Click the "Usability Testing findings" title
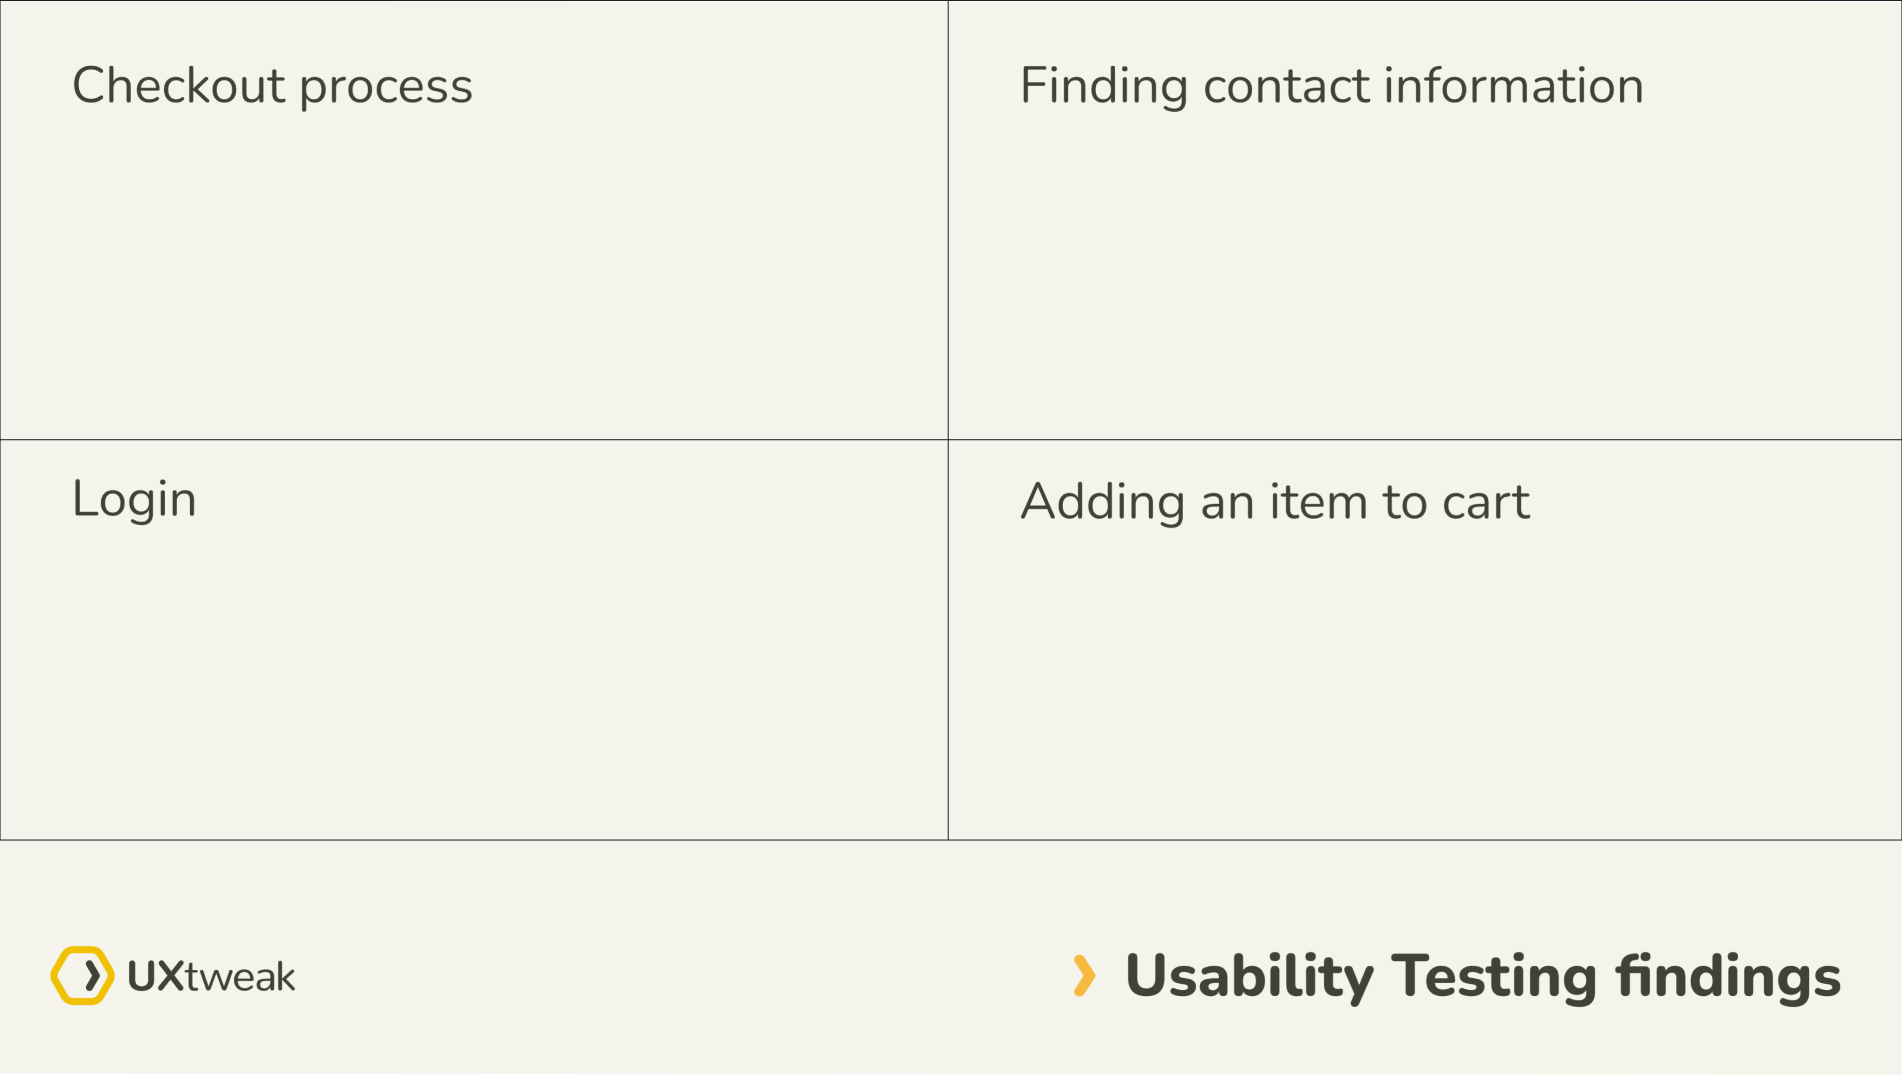The width and height of the screenshot is (1902, 1075). click(1482, 977)
